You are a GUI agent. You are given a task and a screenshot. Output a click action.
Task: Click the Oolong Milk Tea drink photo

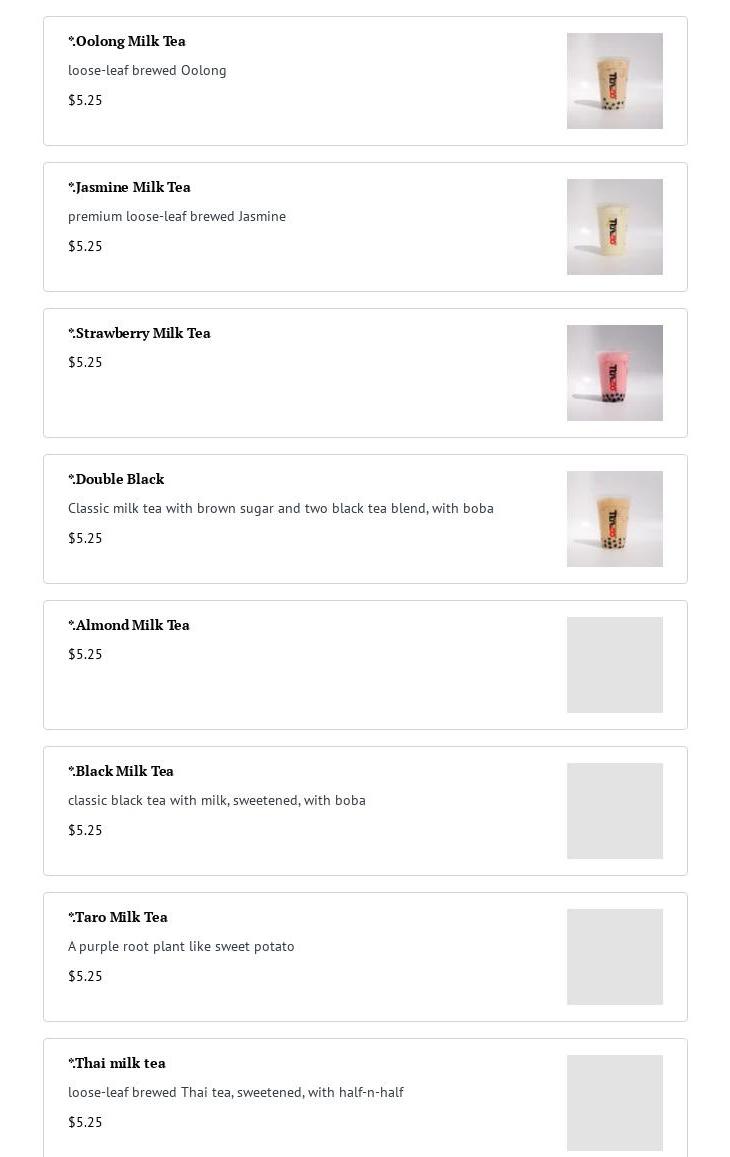(x=614, y=81)
